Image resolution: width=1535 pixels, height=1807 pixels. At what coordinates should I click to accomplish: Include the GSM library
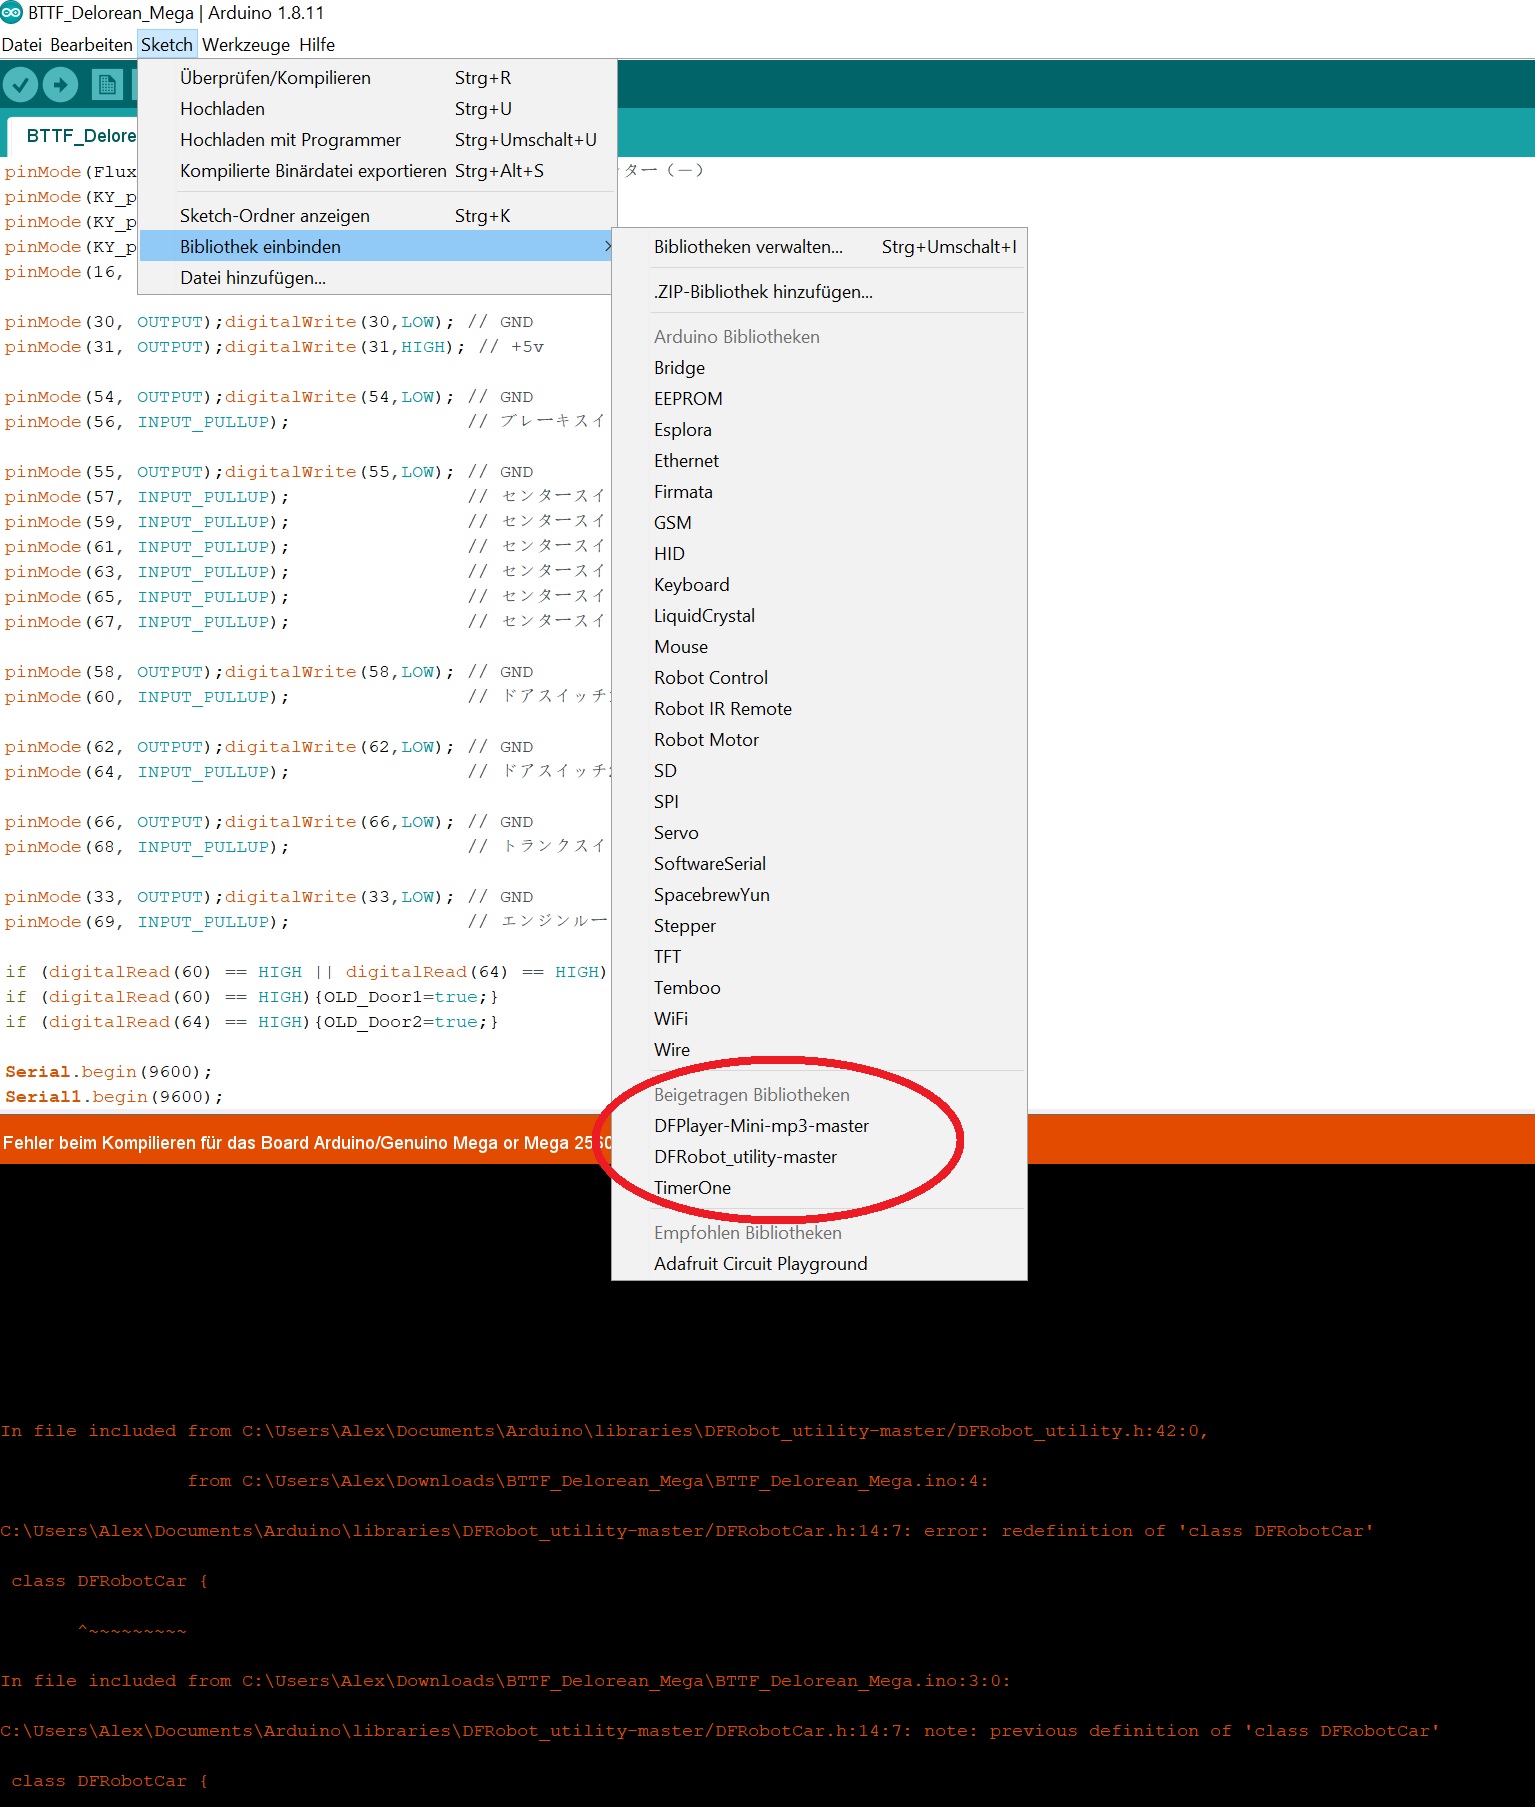click(x=819, y=523)
